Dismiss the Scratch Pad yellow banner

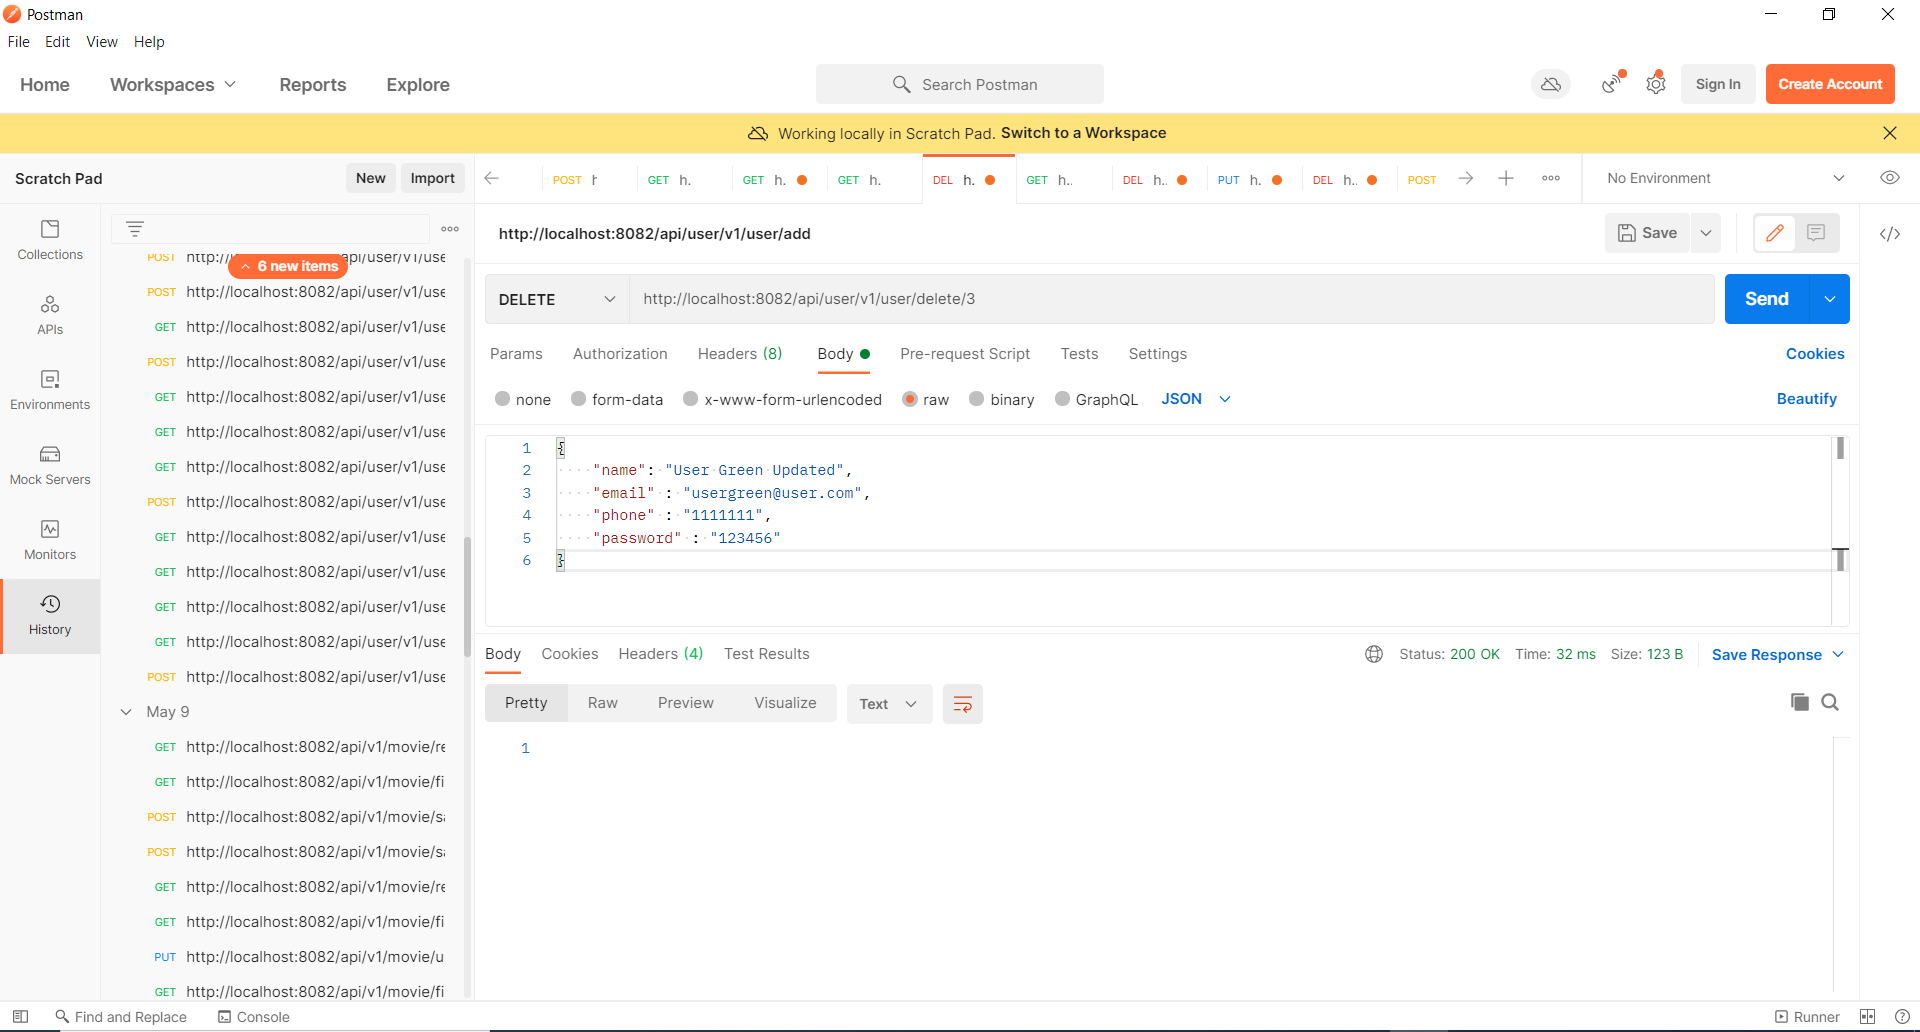pos(1889,133)
